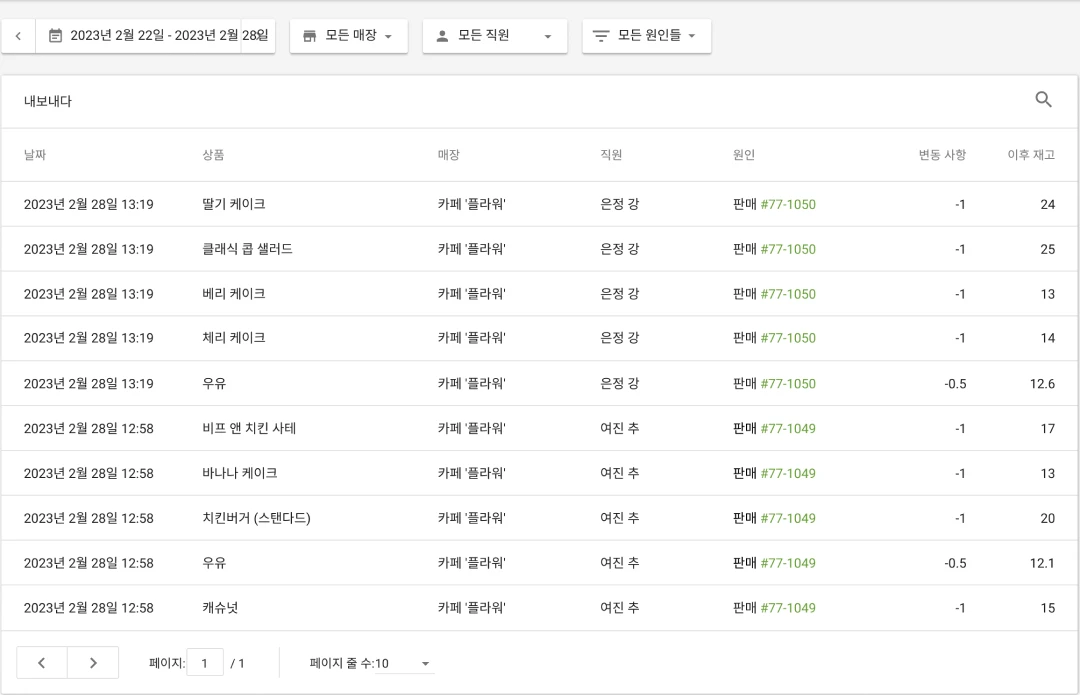This screenshot has height=695, width=1080.
Task: Sort by the 상품 column header
Action: click(x=213, y=155)
